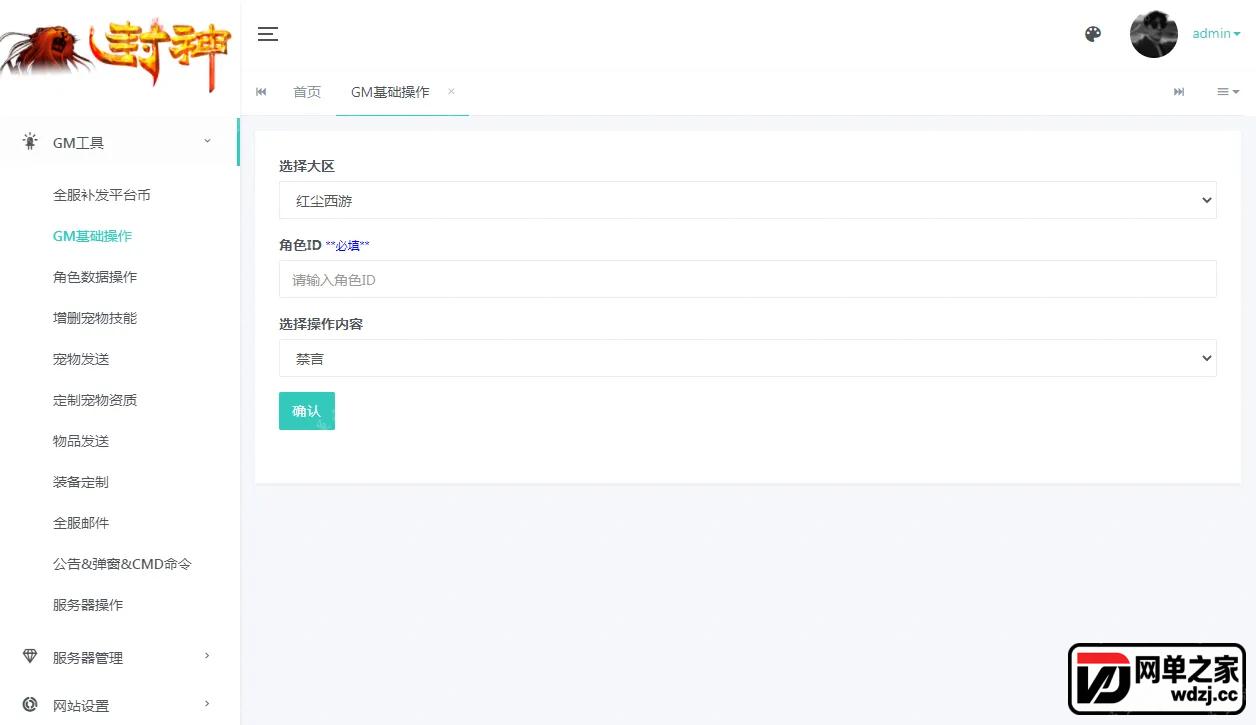Open 增删宠物技能 menu entry
The width and height of the screenshot is (1256, 725).
(95, 318)
